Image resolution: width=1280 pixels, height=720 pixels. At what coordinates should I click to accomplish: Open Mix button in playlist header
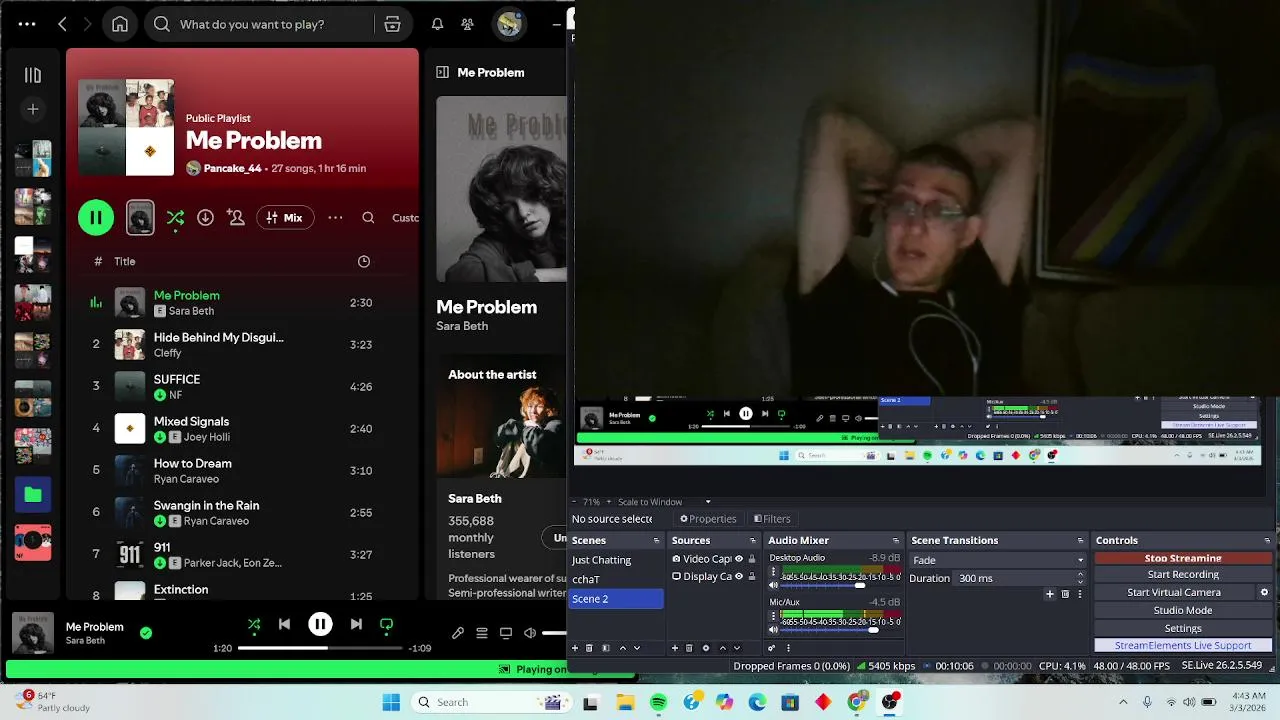pyautogui.click(x=285, y=217)
